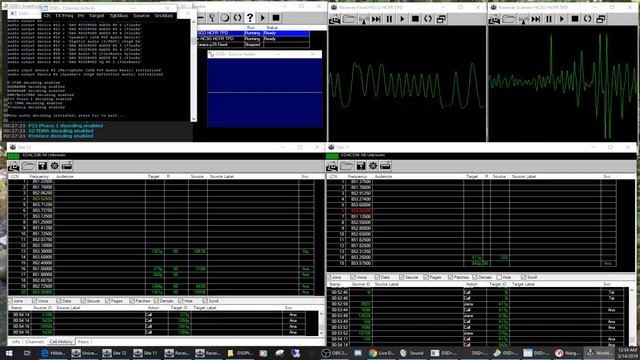Switch to Peers tab in Site 12
Image resolution: width=640 pixels, height=360 pixels.
[83, 342]
